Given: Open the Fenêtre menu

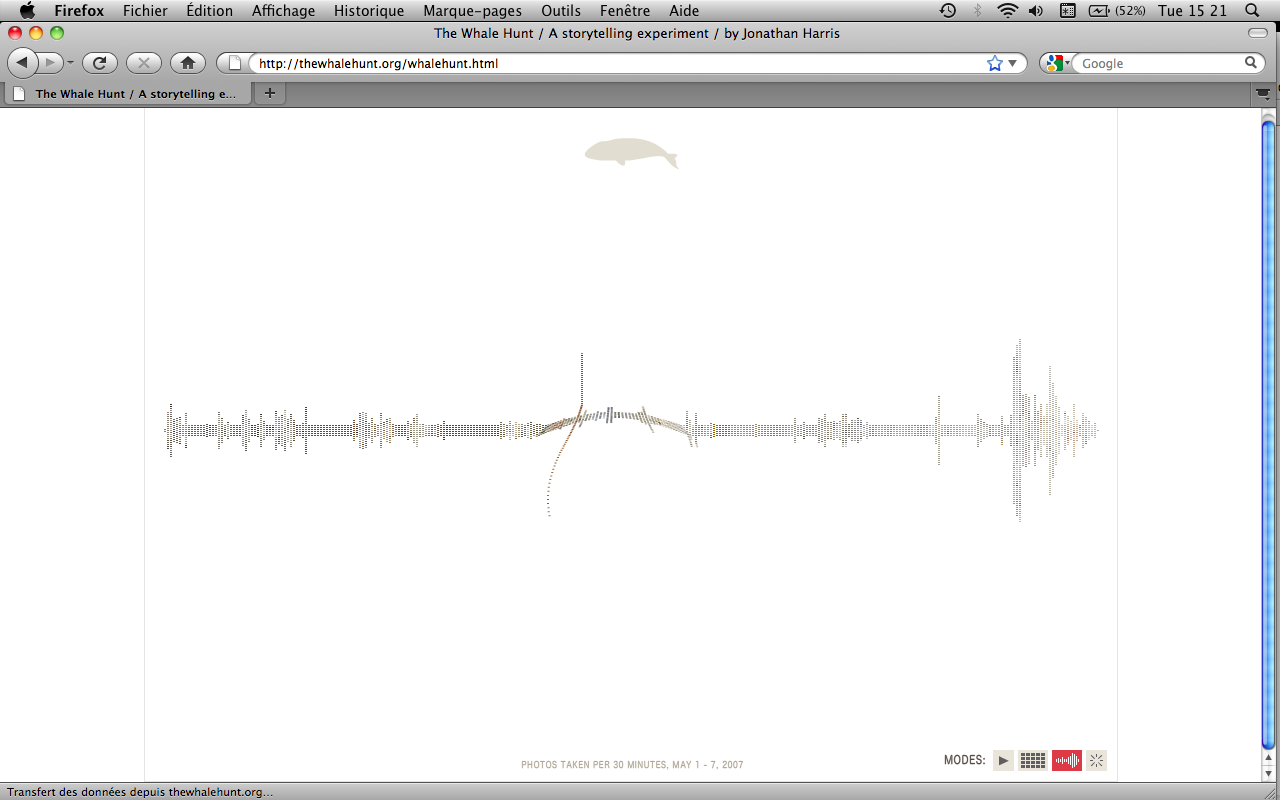Looking at the screenshot, I should [625, 11].
